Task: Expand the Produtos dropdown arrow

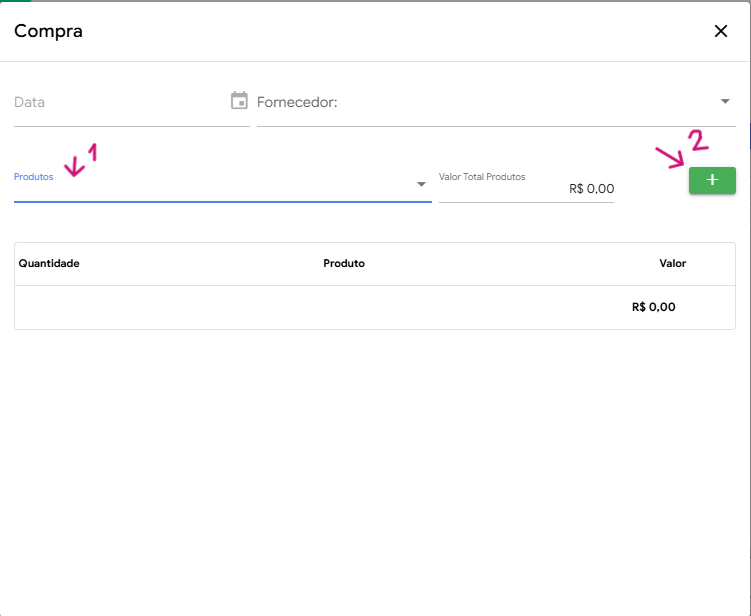Action: point(421,185)
